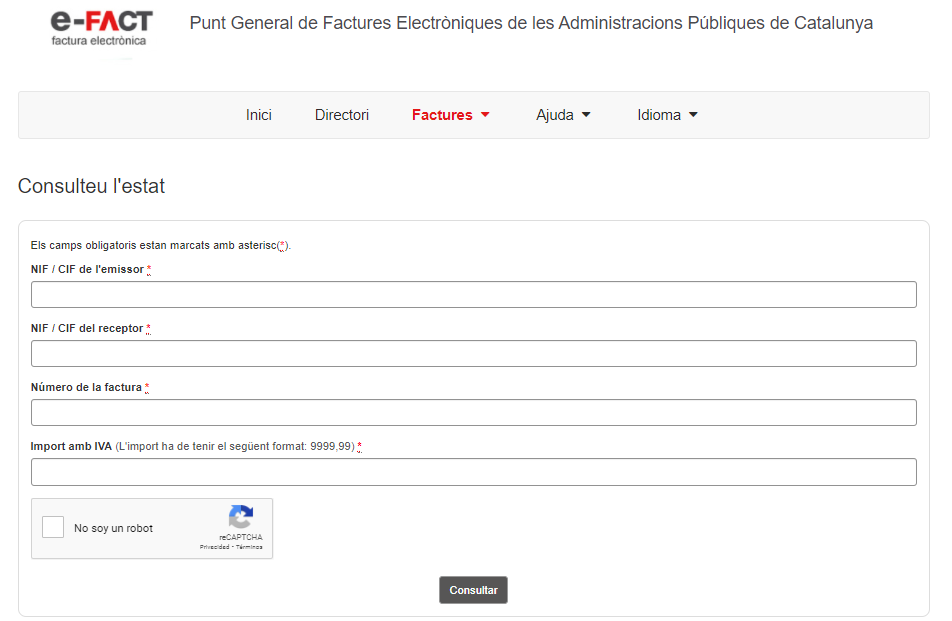The image size is (952, 621).
Task: Select the Número de la factura field
Action: point(473,412)
